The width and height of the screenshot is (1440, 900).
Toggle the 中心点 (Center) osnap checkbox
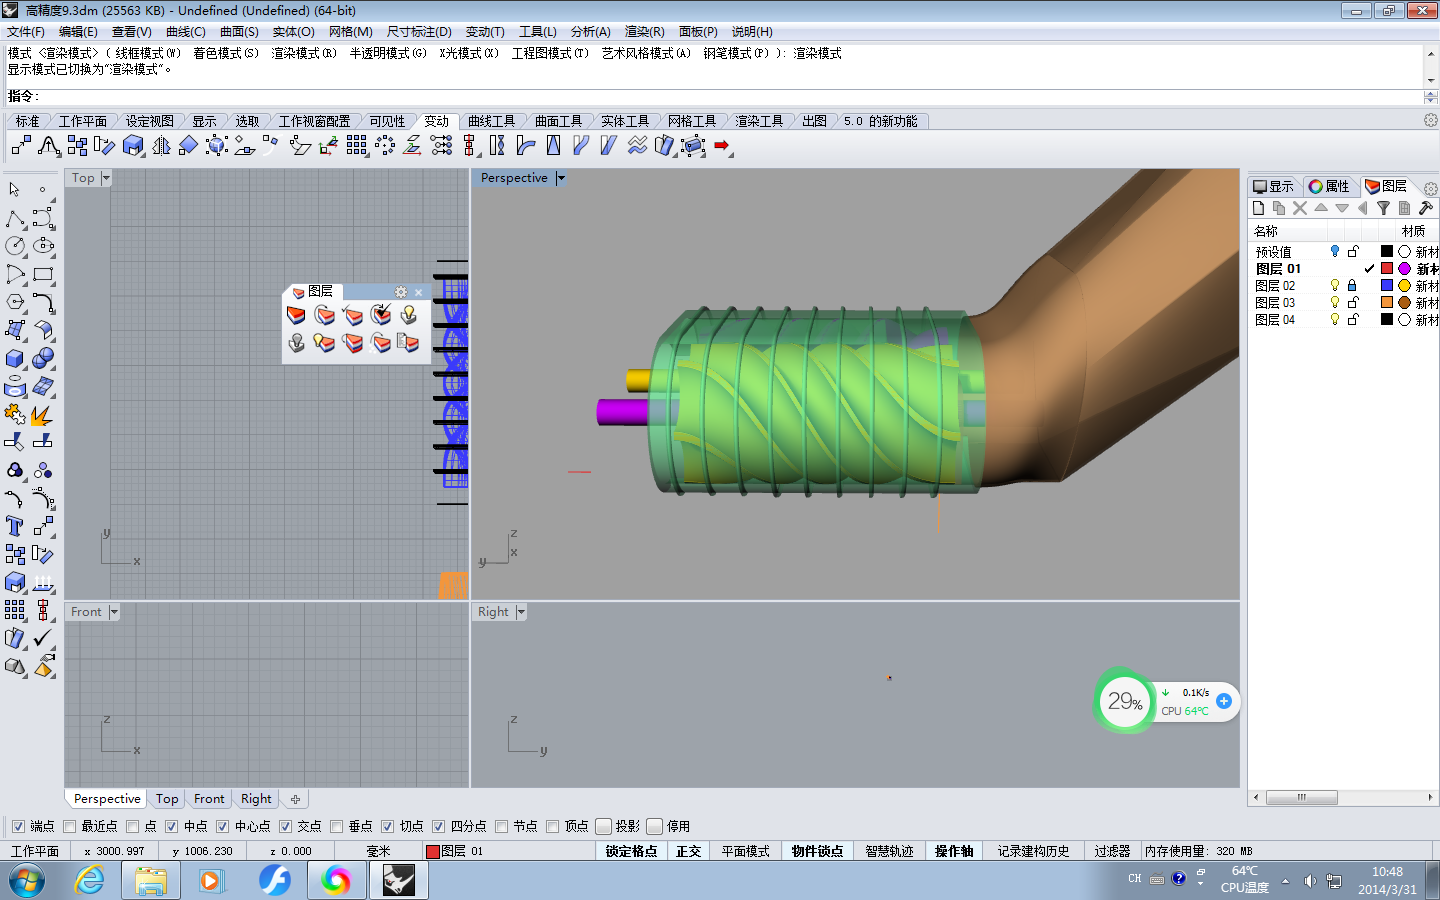pos(222,826)
